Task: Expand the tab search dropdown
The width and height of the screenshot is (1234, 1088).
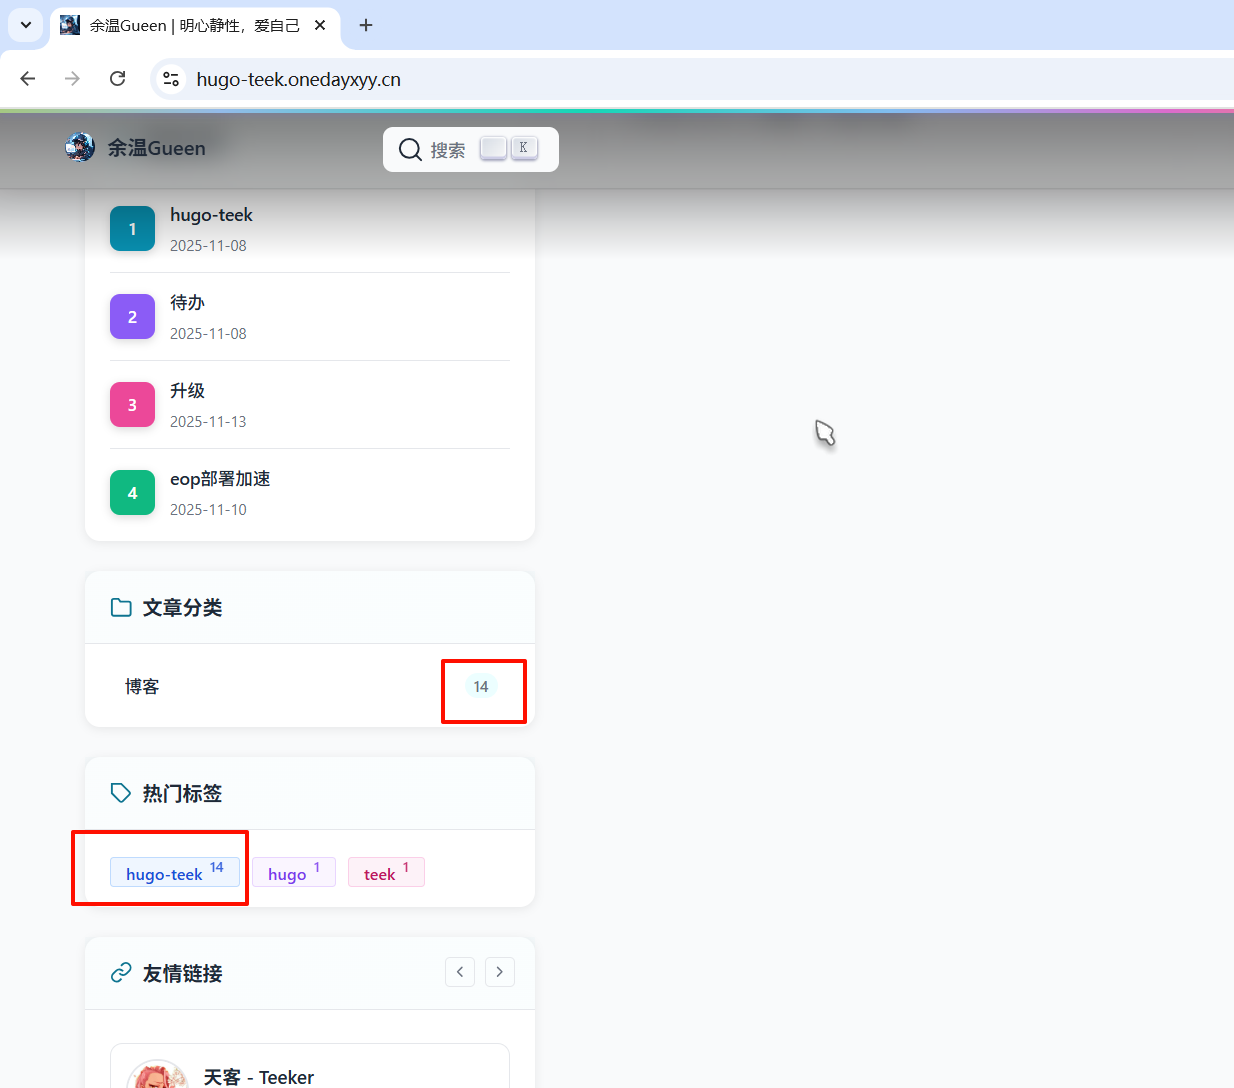Action: click(x=26, y=25)
